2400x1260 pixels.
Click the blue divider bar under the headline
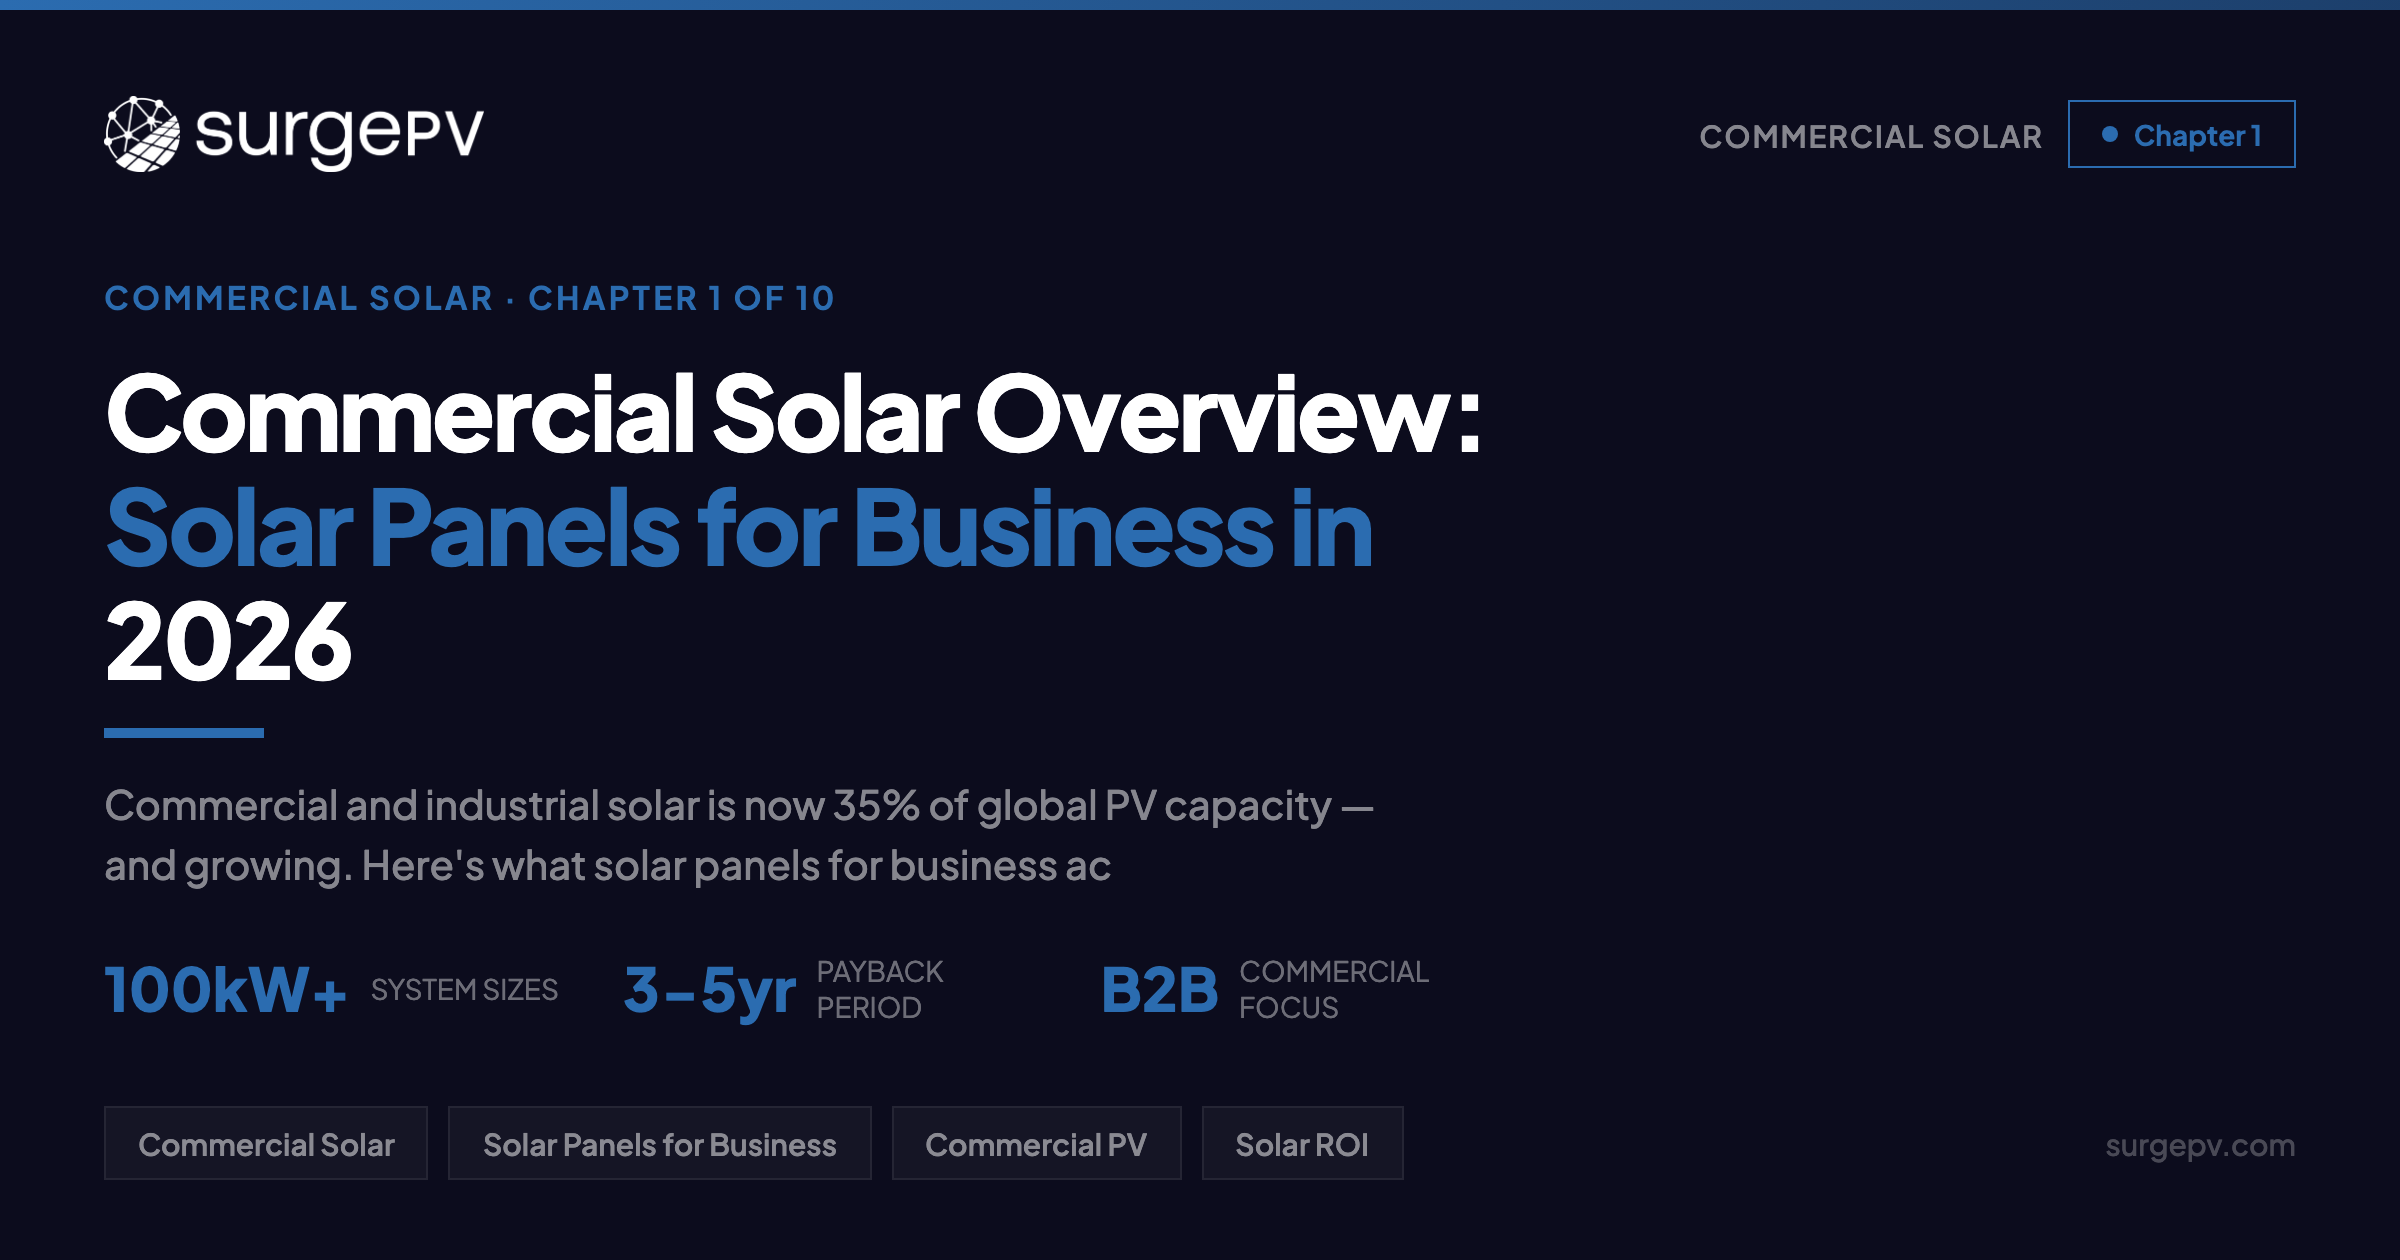185,734
